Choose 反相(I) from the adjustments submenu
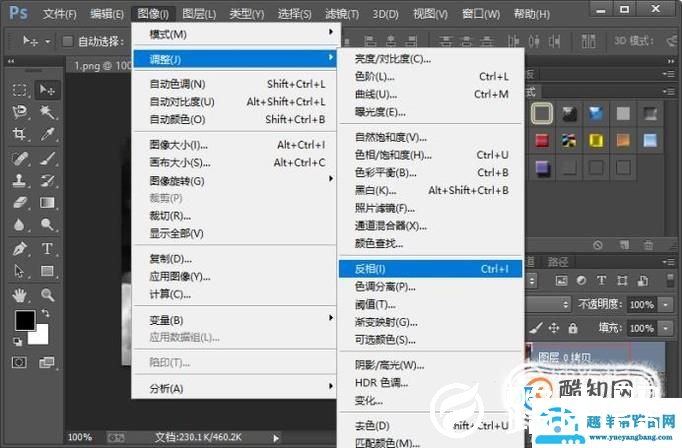This screenshot has height=448, width=682. [430, 269]
